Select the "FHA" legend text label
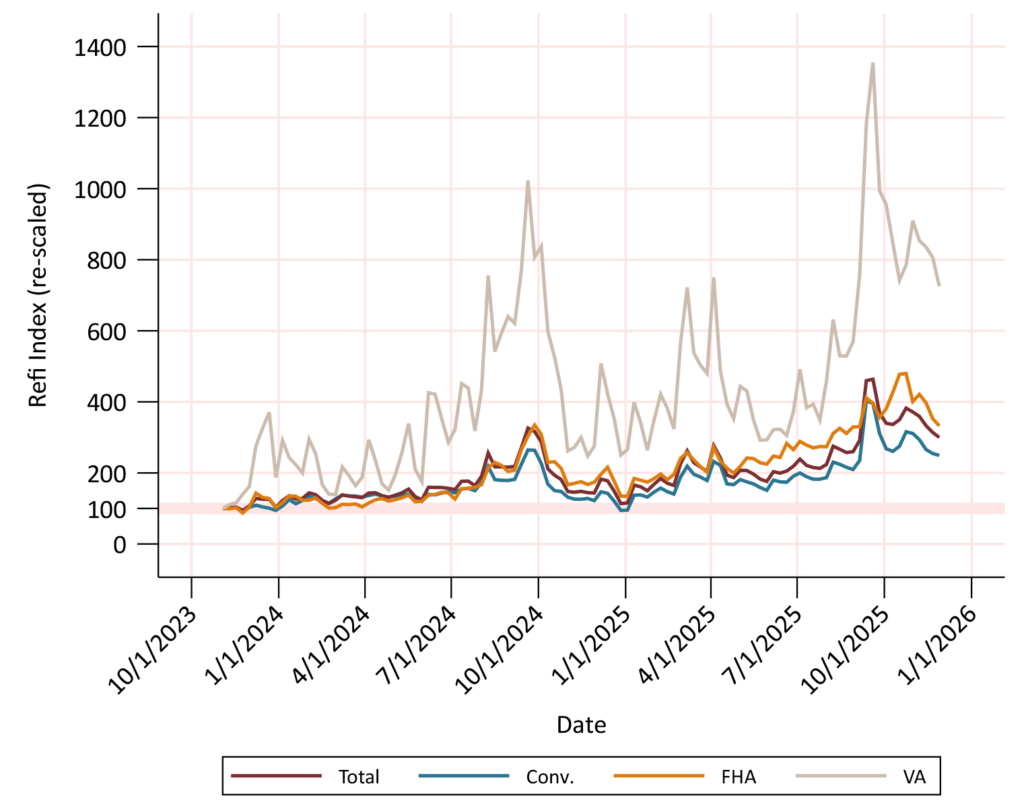 pos(729,776)
